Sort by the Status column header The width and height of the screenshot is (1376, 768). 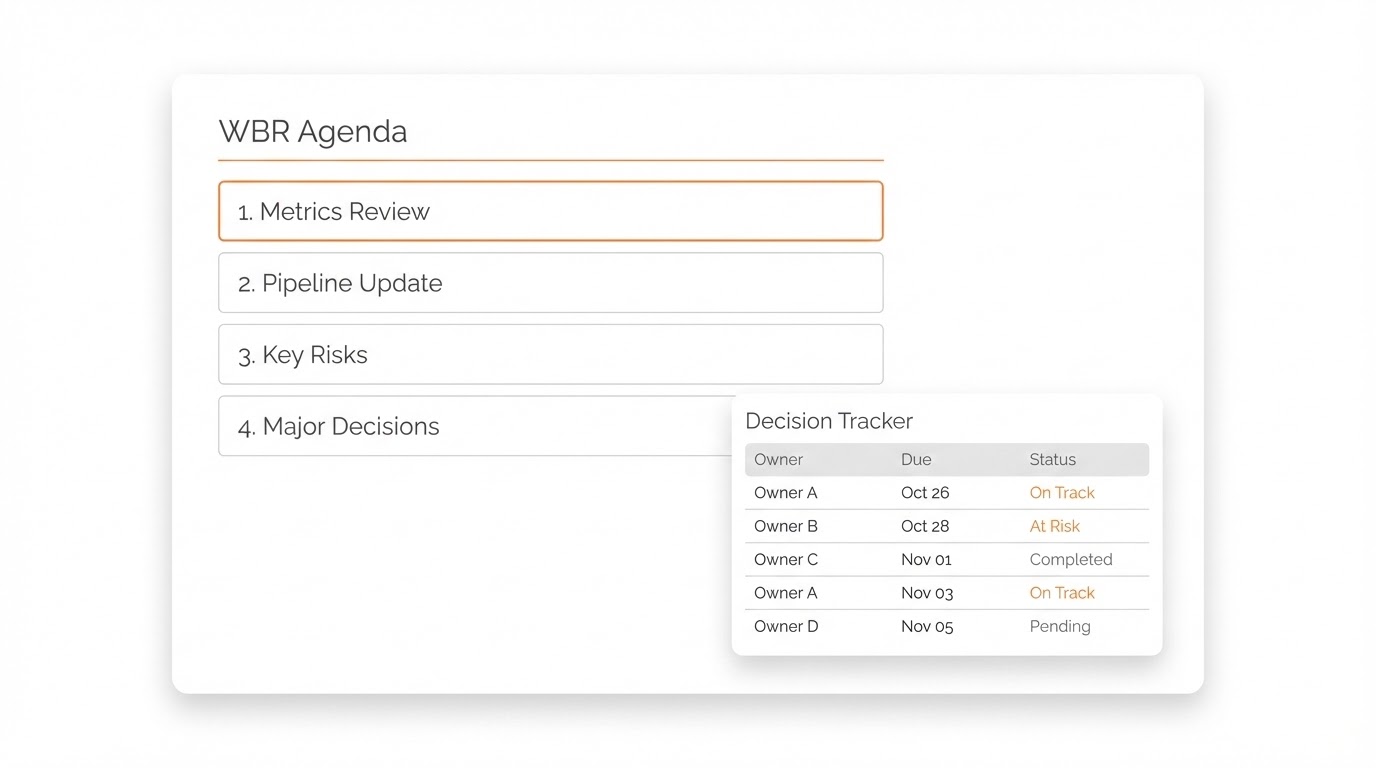(1053, 460)
